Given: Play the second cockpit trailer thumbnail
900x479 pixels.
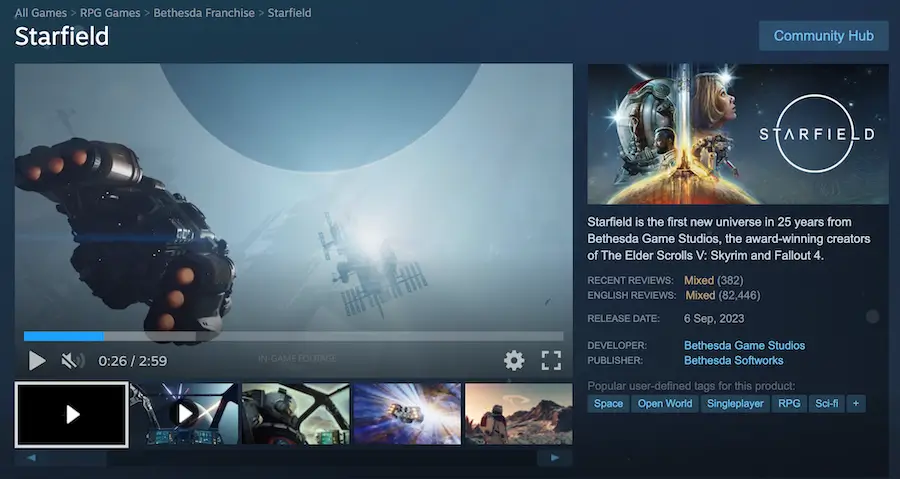Looking at the screenshot, I should 184,413.
